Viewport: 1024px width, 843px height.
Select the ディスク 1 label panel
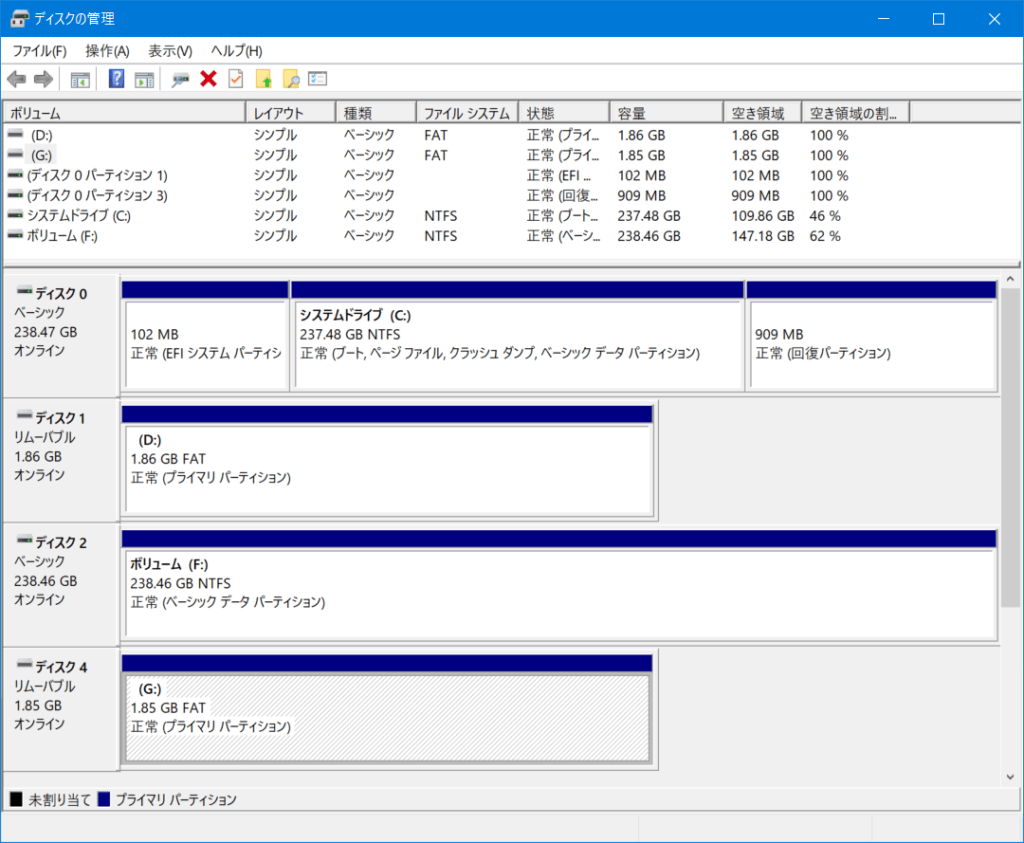tap(61, 457)
